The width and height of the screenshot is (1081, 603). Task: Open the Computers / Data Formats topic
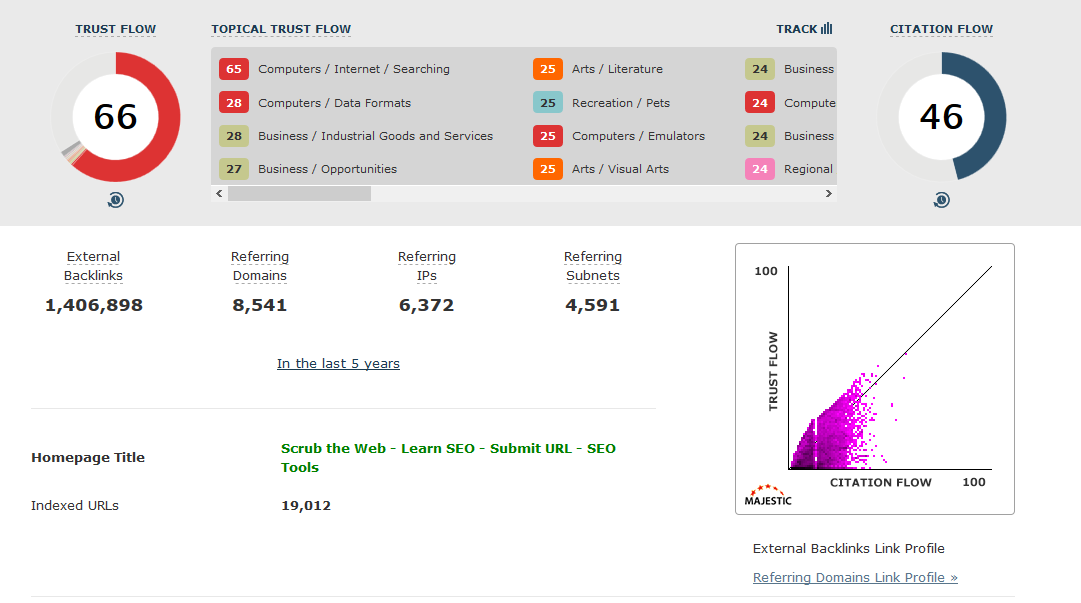pyautogui.click(x=334, y=103)
